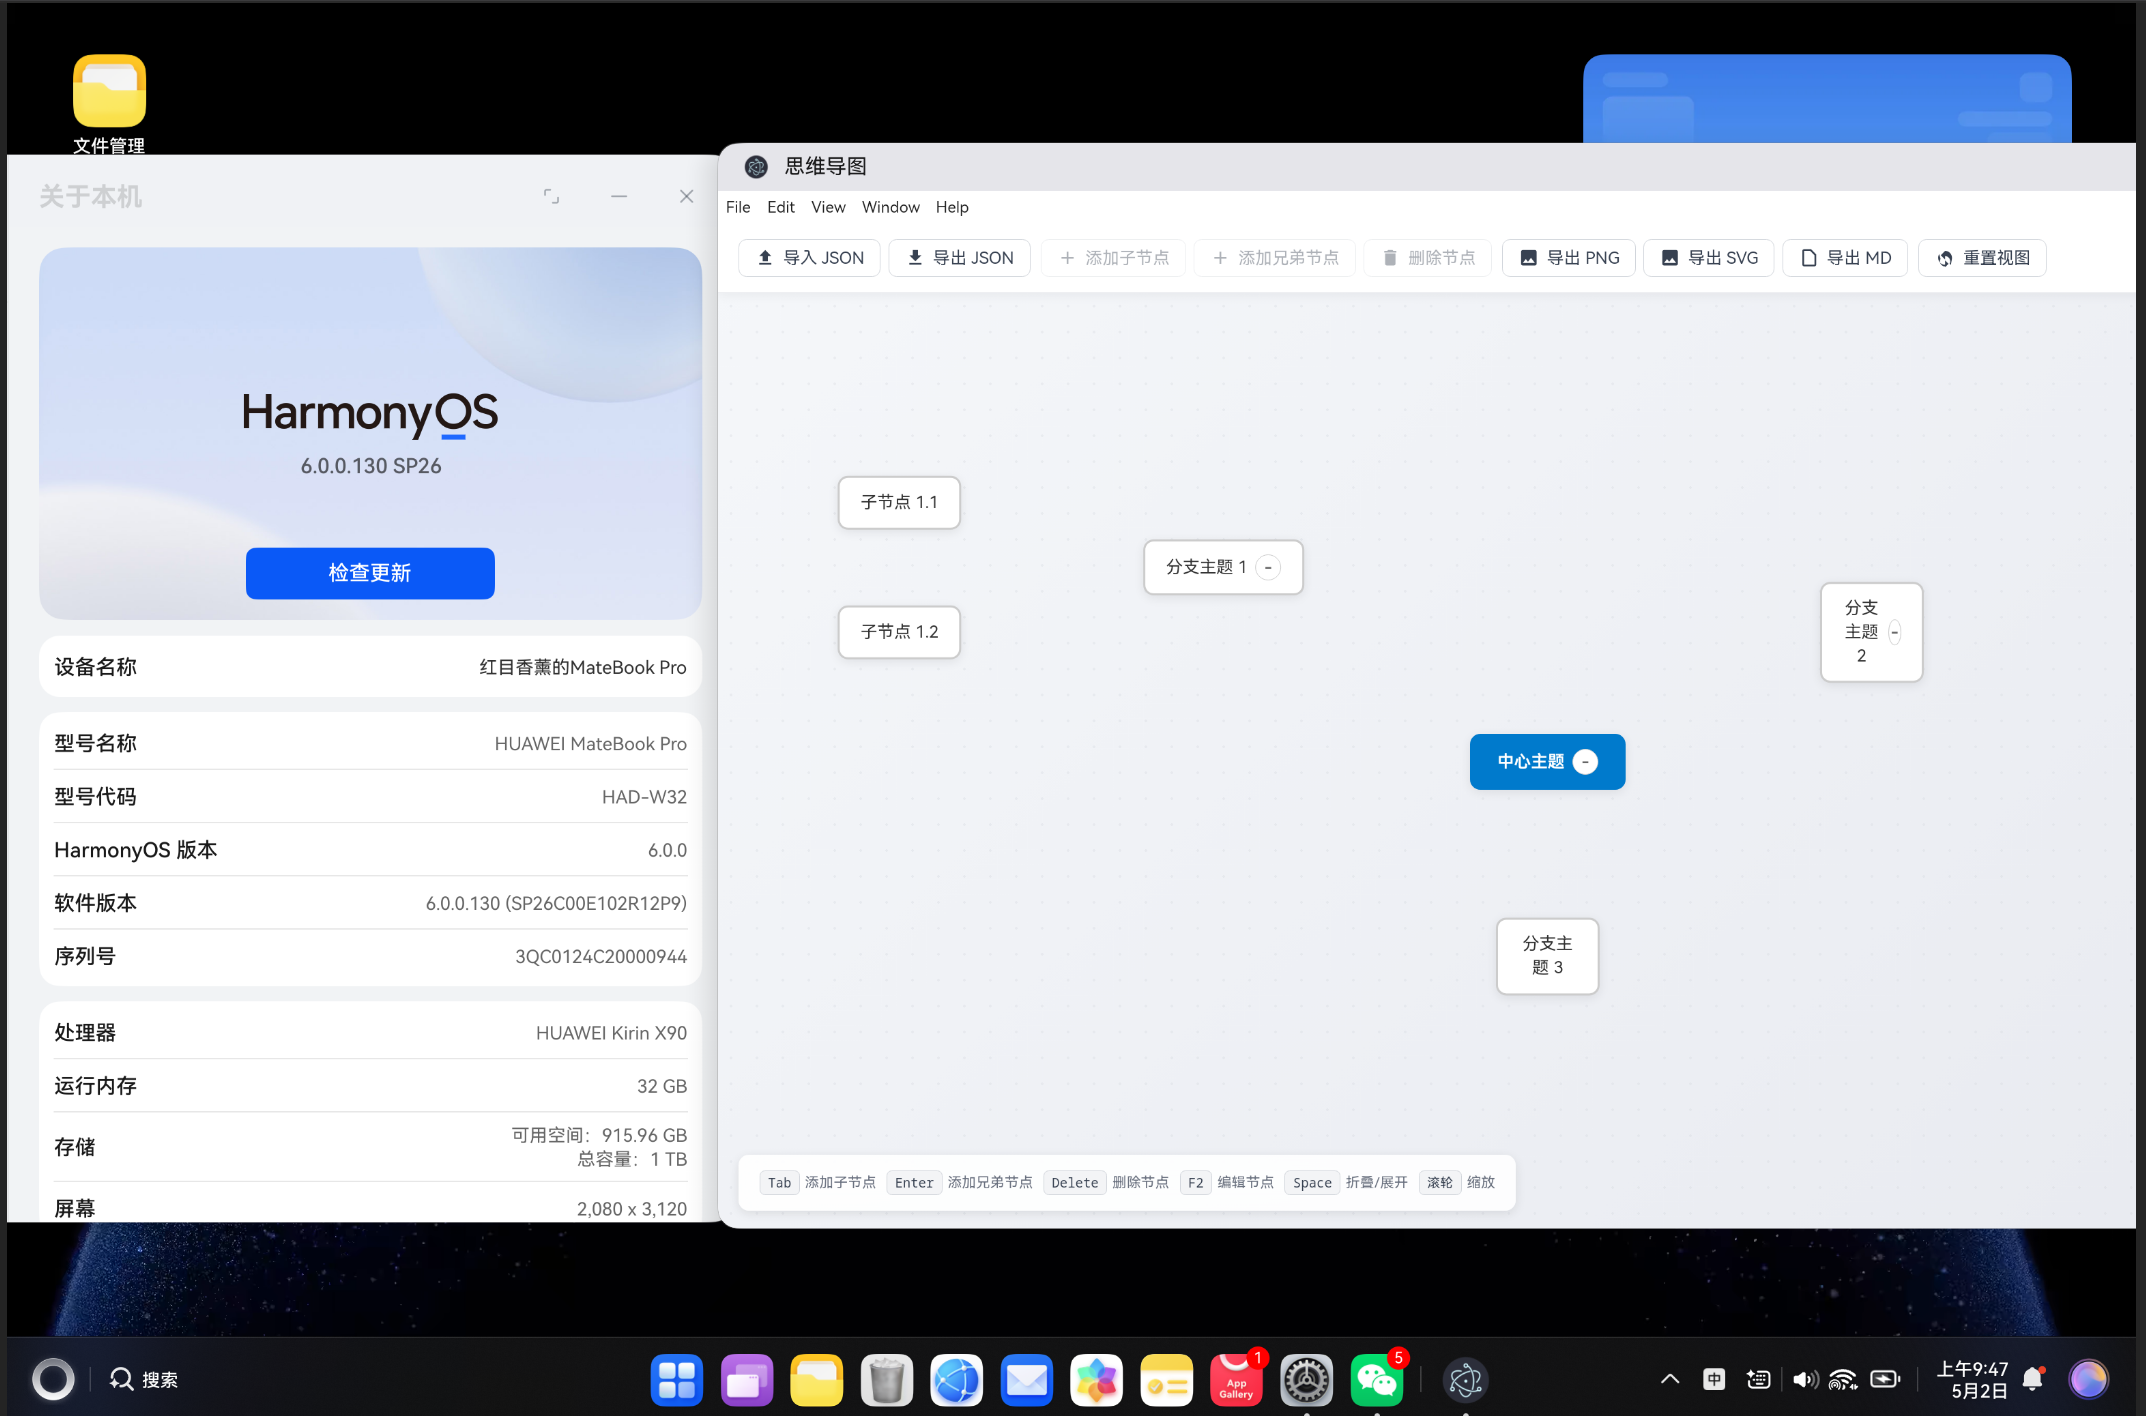Open the Help menu
The height and width of the screenshot is (1416, 2146).
point(952,207)
